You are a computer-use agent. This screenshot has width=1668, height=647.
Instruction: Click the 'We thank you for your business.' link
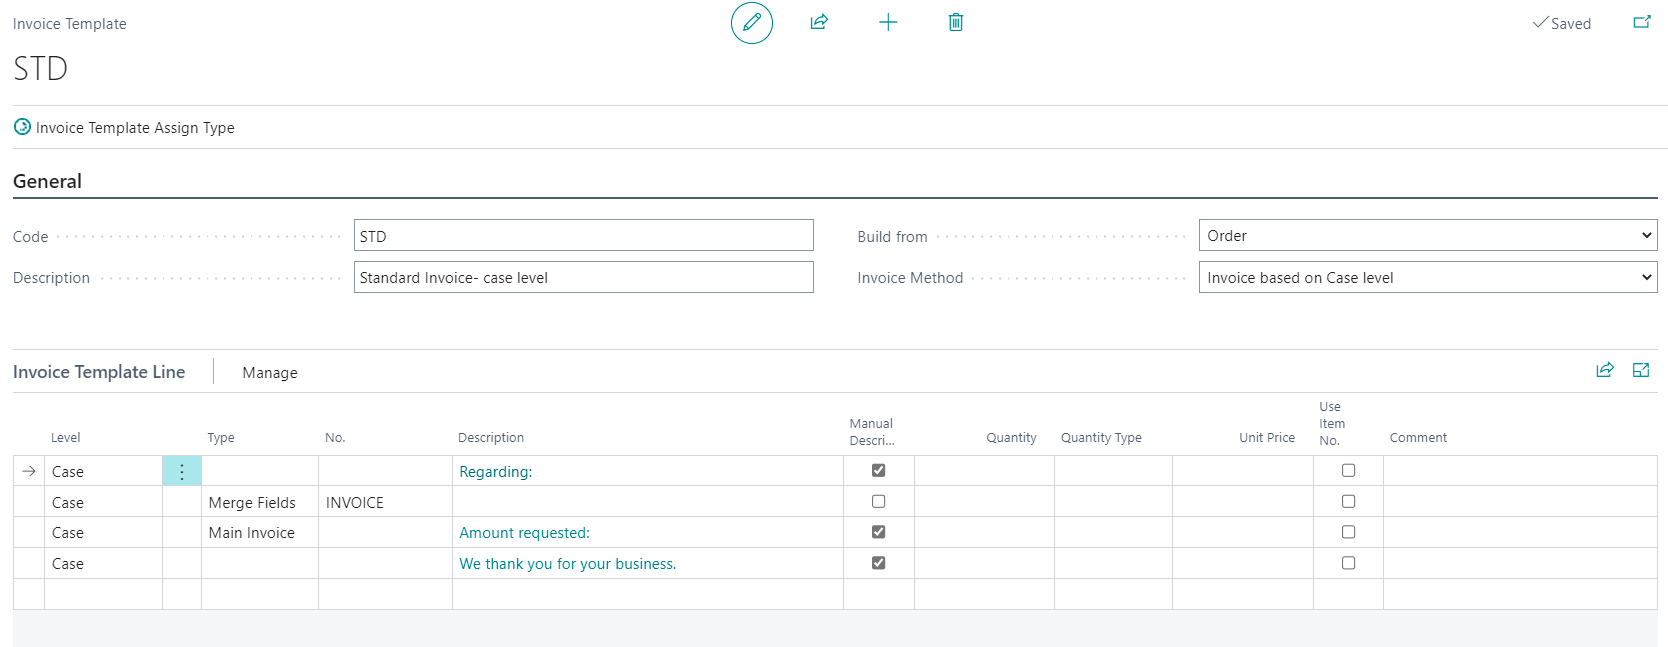click(x=567, y=564)
